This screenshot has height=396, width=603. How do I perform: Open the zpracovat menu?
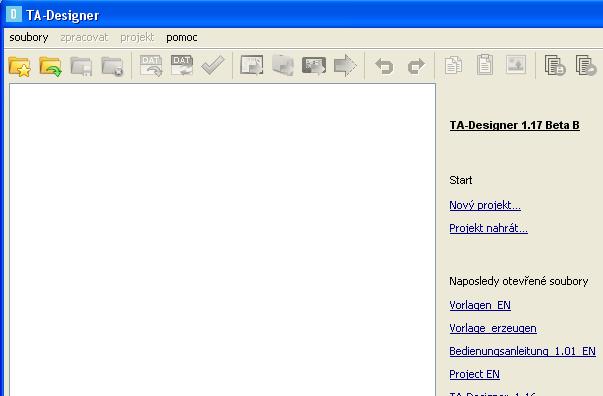[x=84, y=37]
